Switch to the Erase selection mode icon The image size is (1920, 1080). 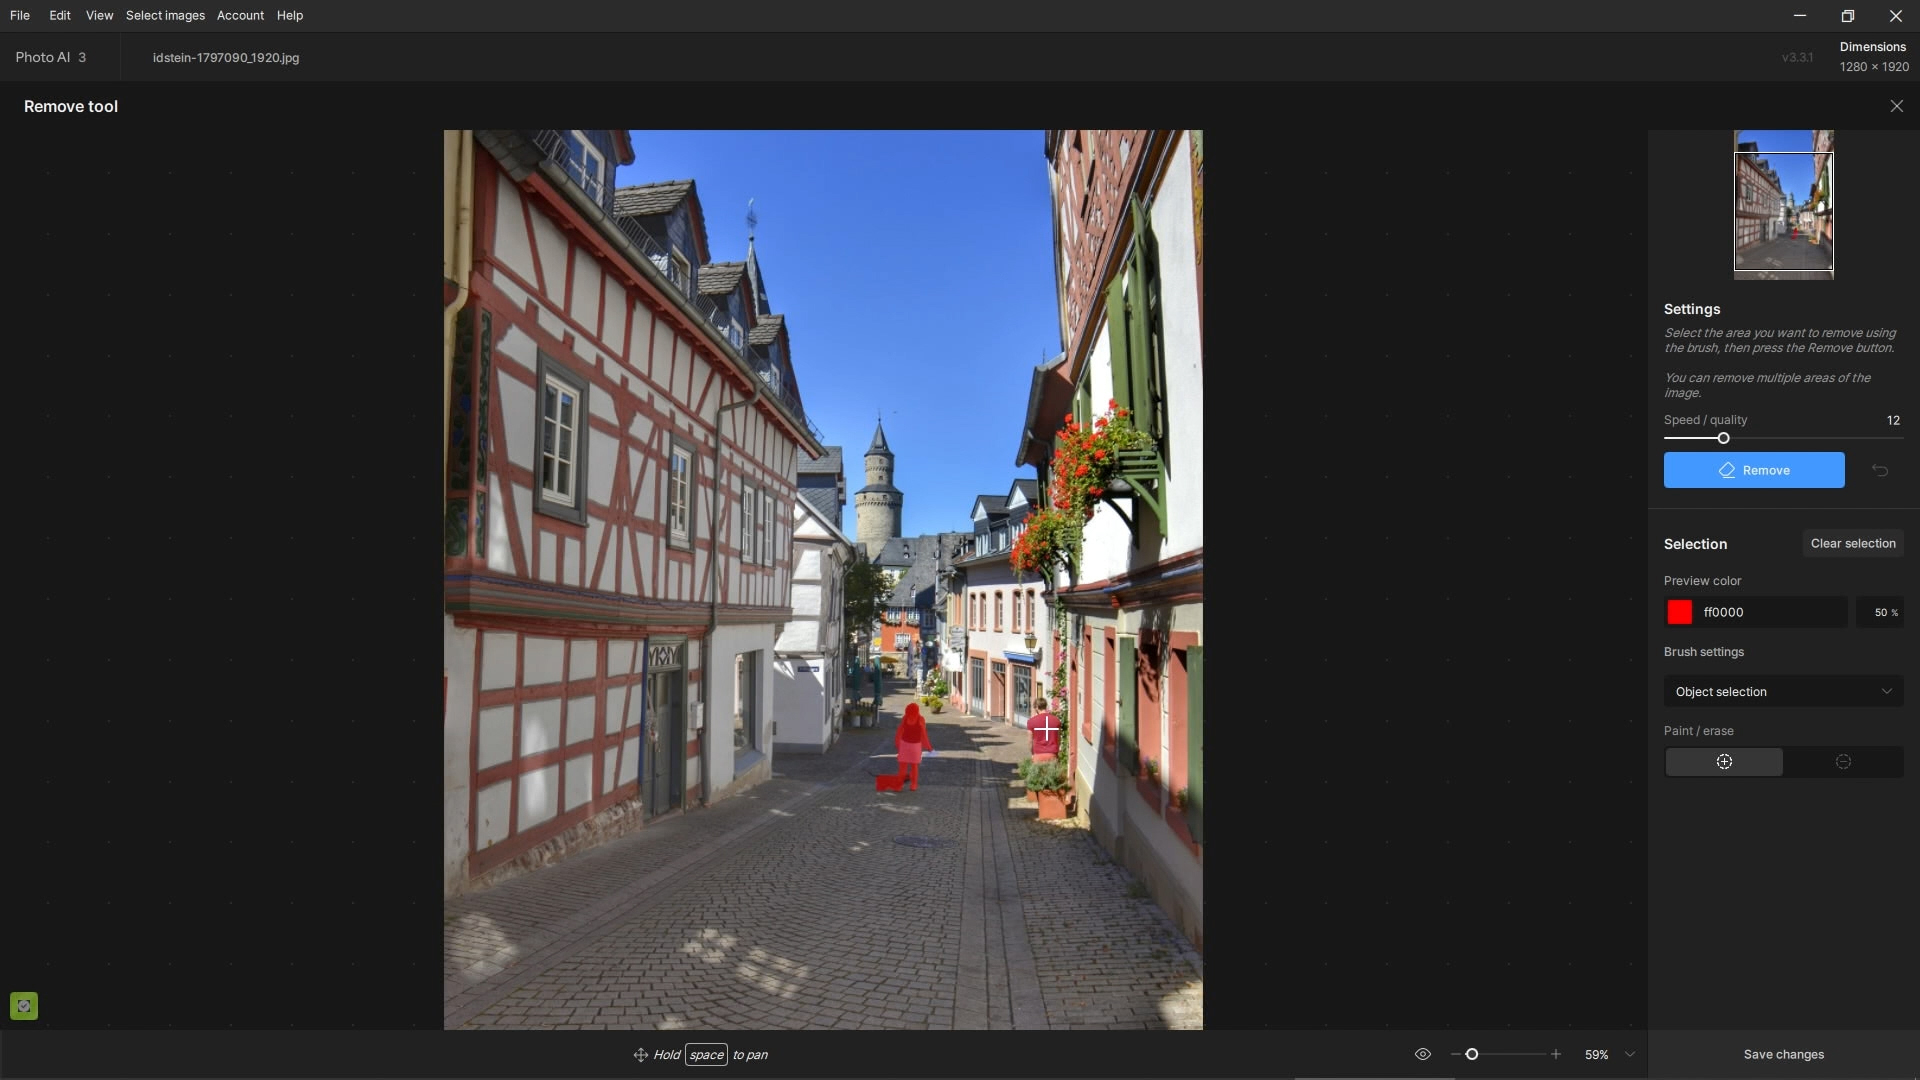(1843, 762)
